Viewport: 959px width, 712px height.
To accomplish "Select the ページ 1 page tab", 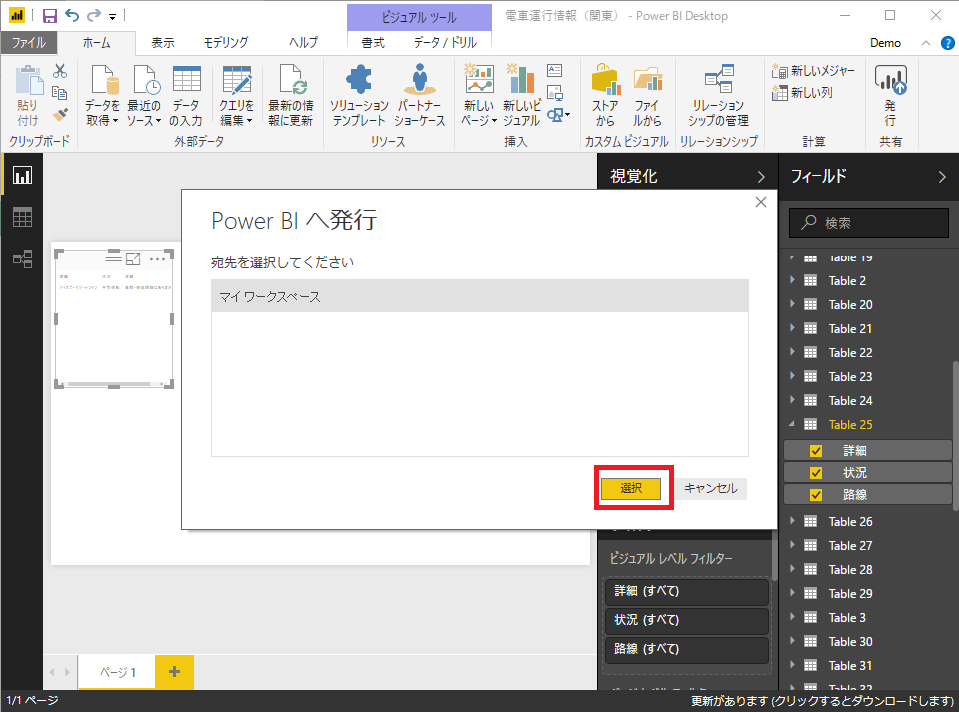I will point(117,672).
